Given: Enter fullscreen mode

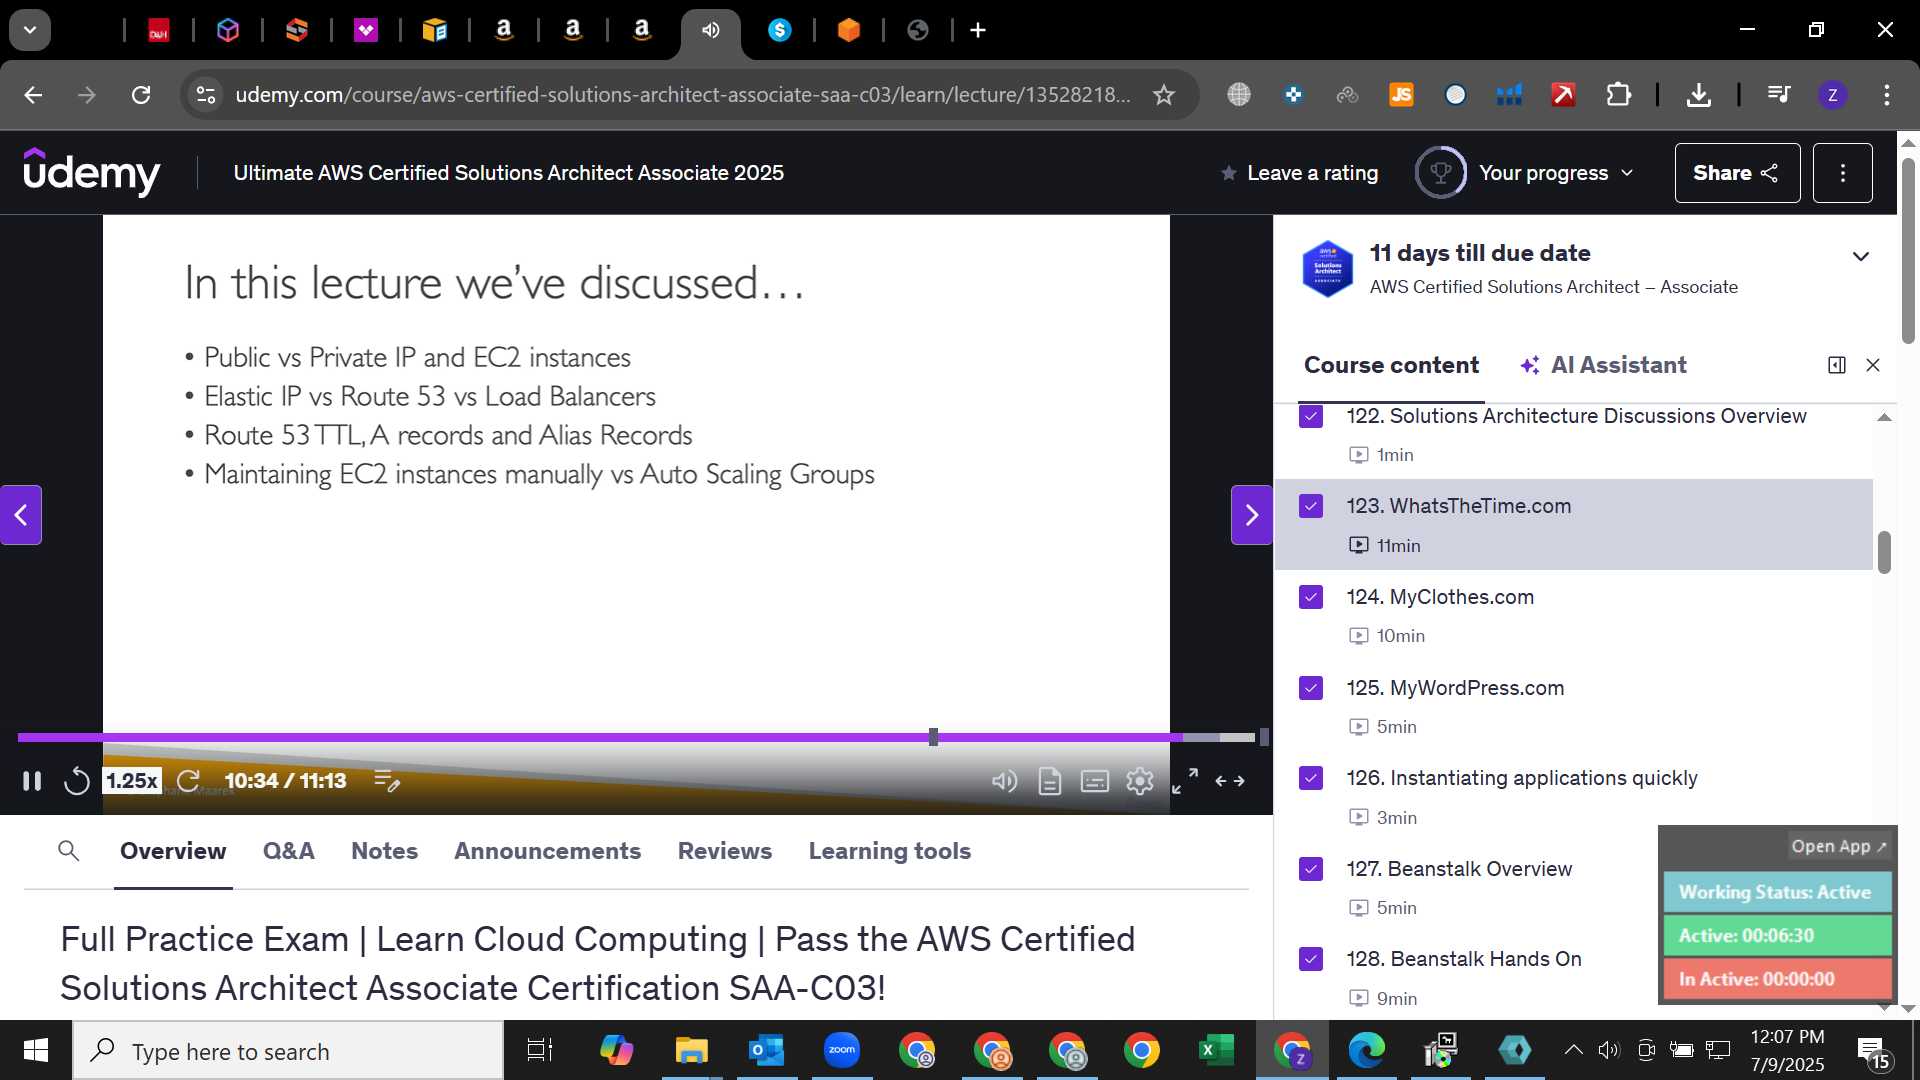Looking at the screenshot, I should (1185, 781).
